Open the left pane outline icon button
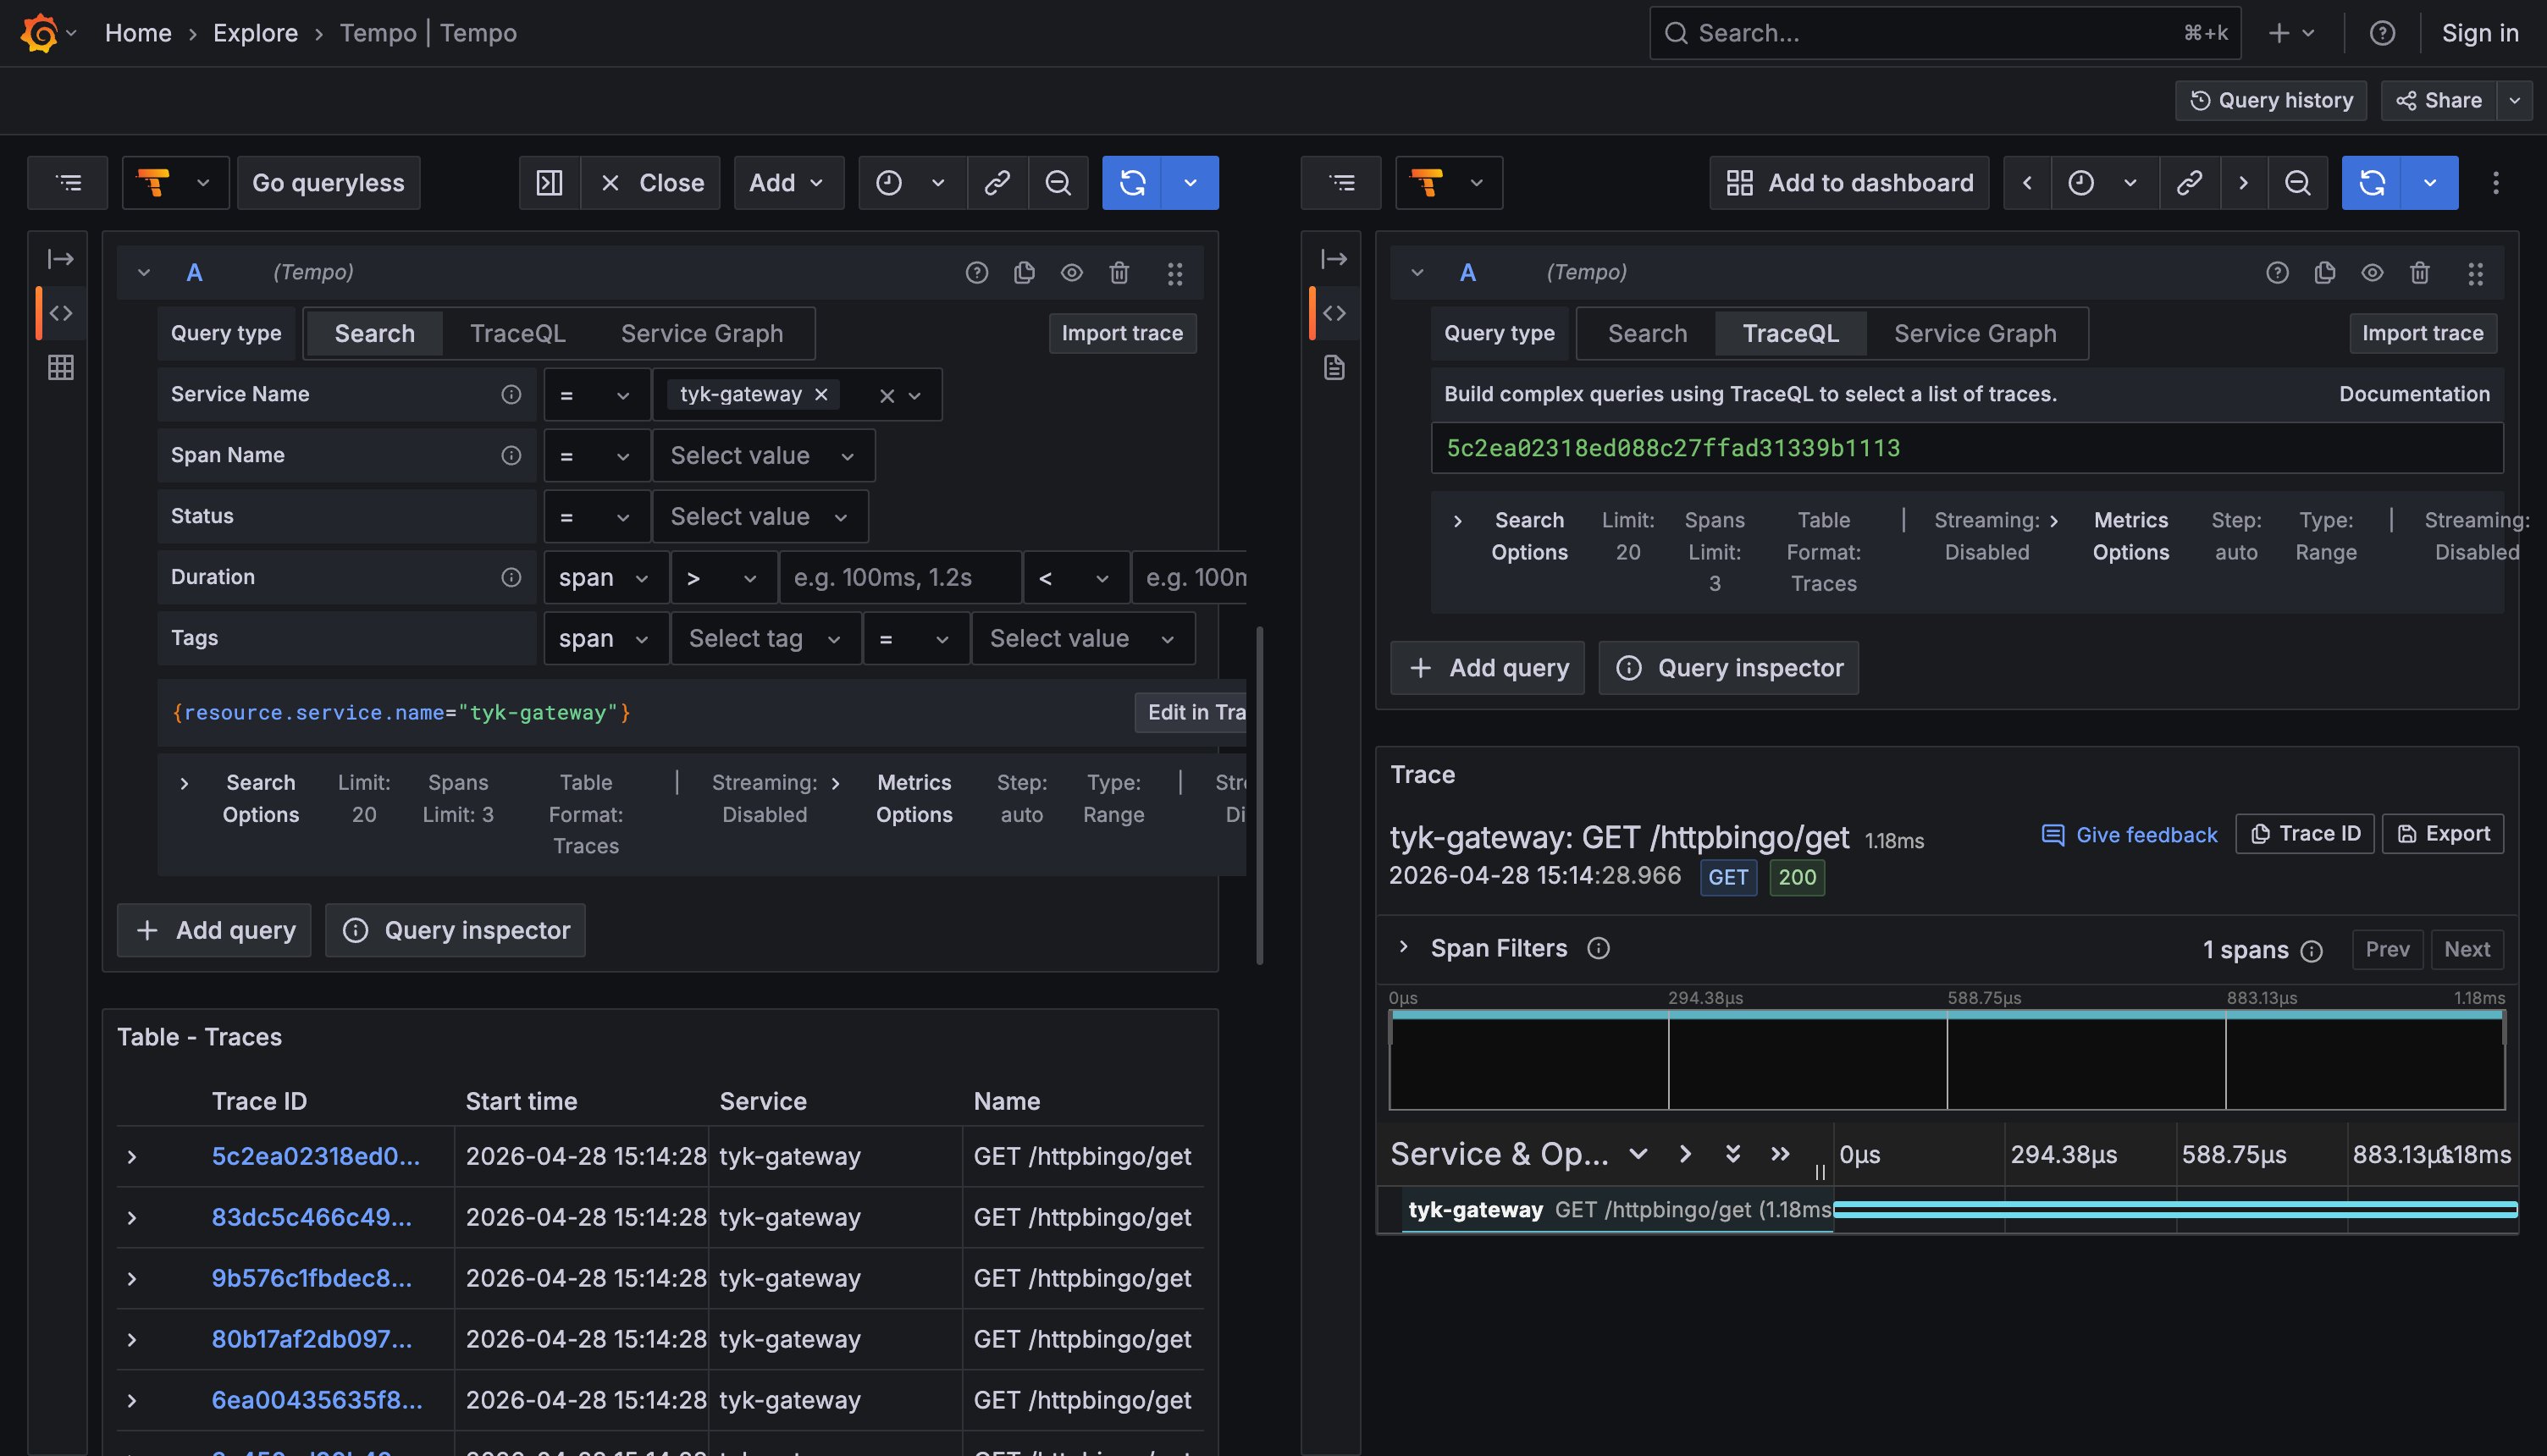Viewport: 2547px width, 1456px height. click(x=68, y=183)
